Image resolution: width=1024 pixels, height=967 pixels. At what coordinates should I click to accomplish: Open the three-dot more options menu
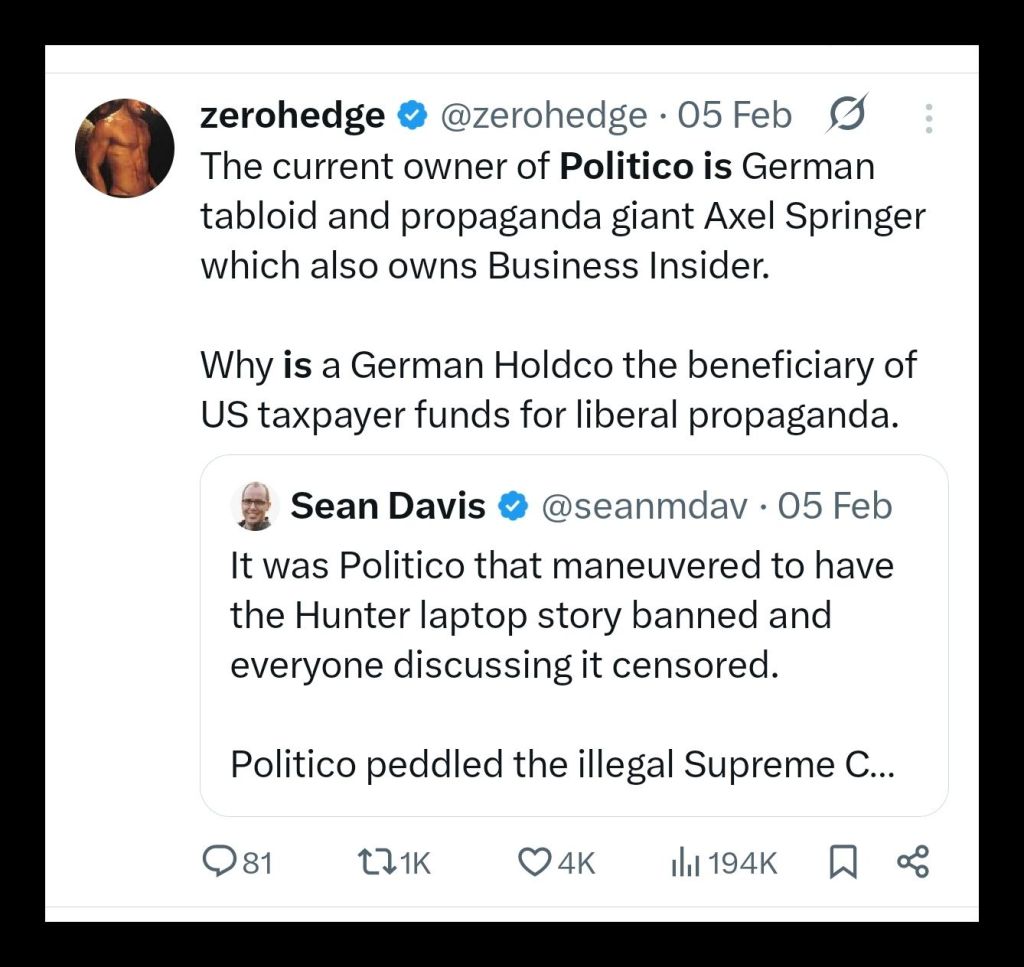point(929,118)
